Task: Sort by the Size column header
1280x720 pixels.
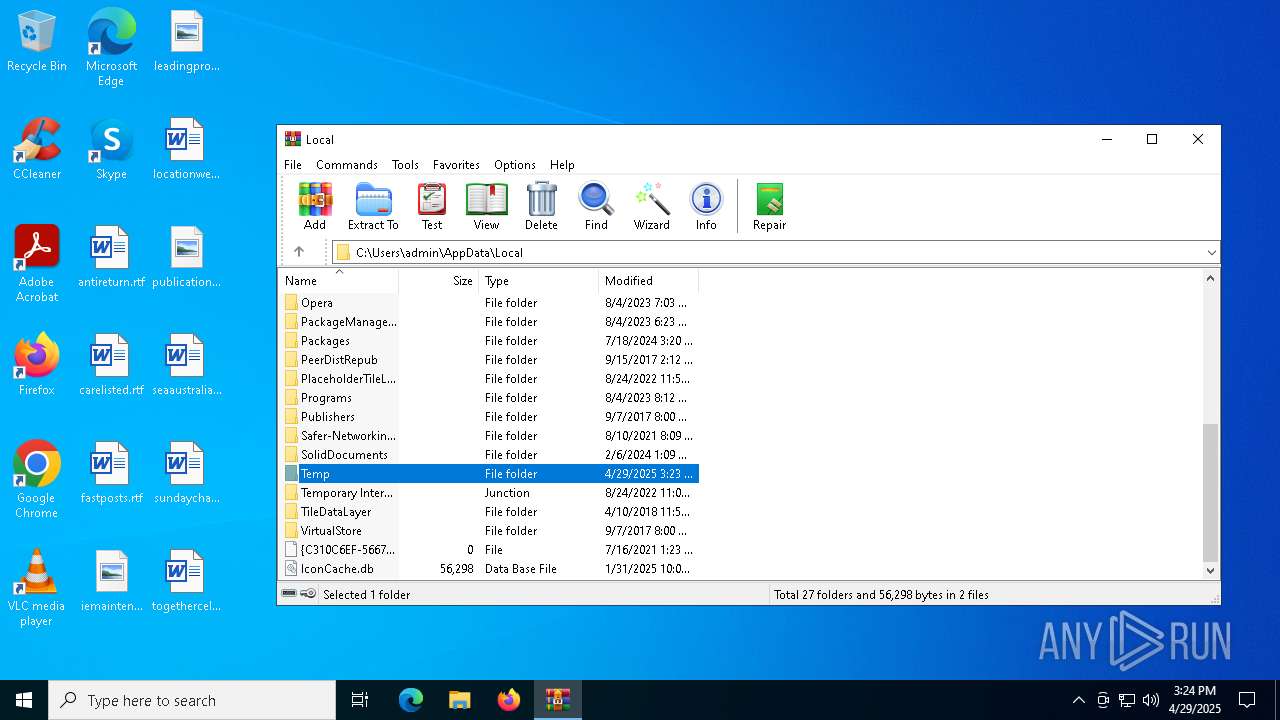Action: point(439,281)
